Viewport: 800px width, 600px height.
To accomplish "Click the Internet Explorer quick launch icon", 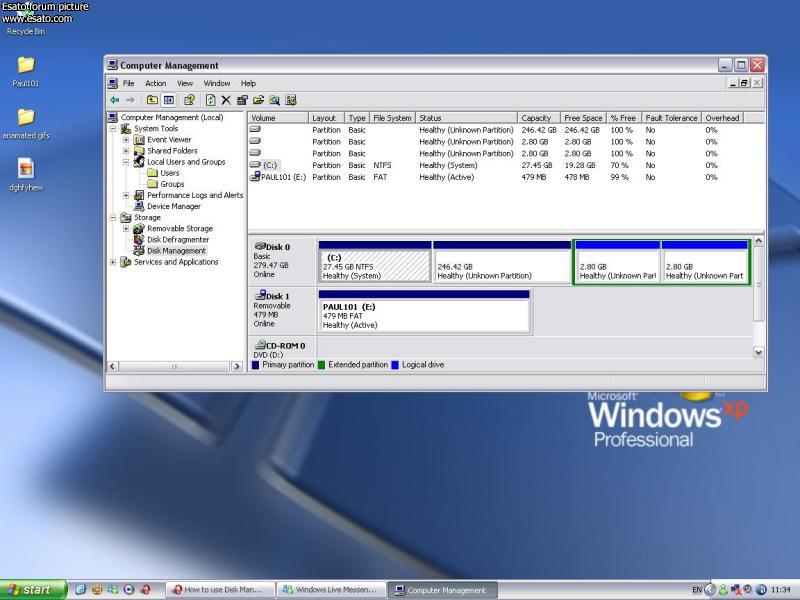I will coord(80,590).
